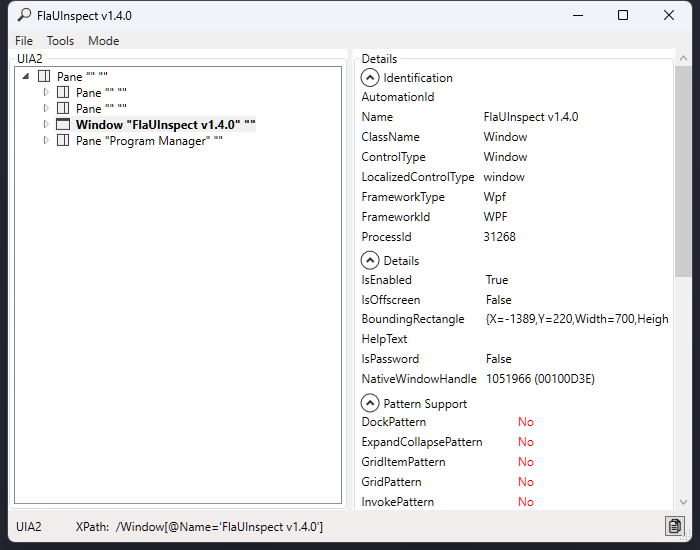Click the FlaUInspect magnifier icon in title bar
Viewport: 700px width, 550px height.
coord(24,15)
